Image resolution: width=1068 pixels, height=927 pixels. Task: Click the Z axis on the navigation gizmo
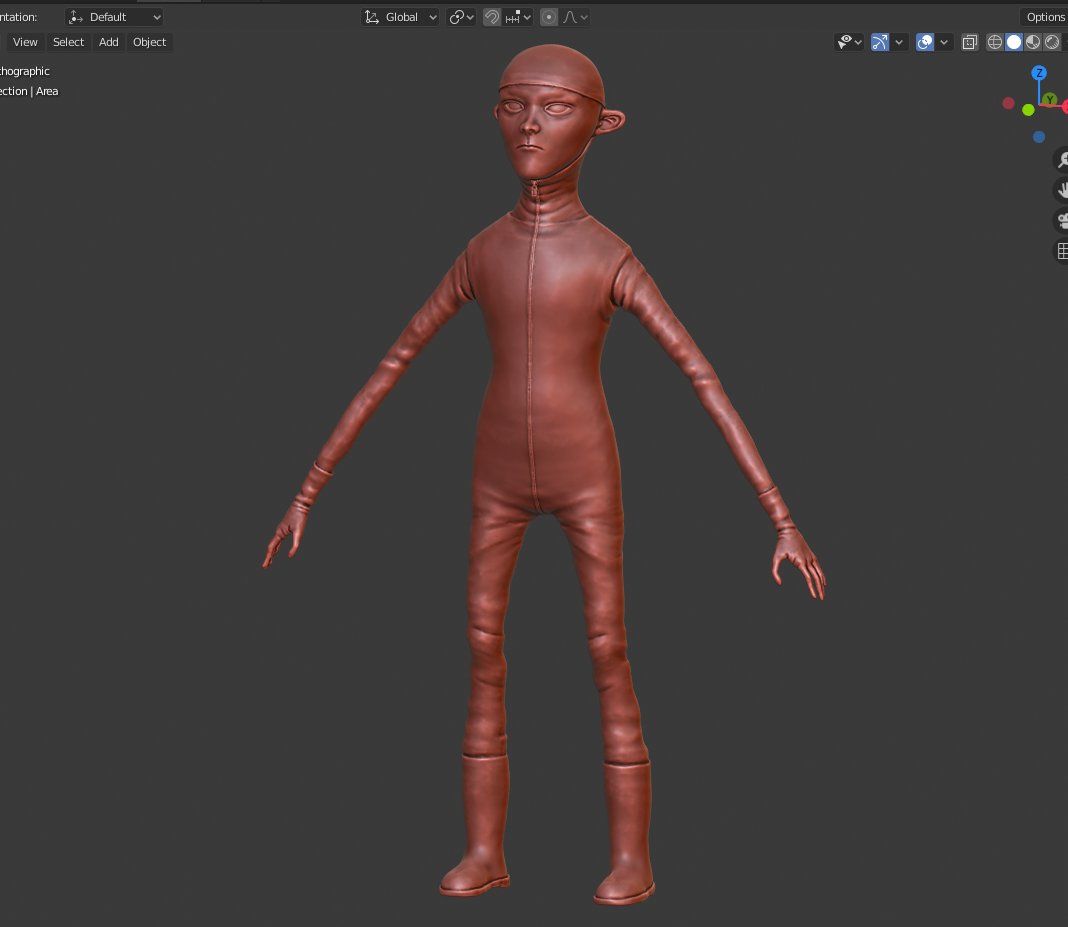[x=1039, y=73]
